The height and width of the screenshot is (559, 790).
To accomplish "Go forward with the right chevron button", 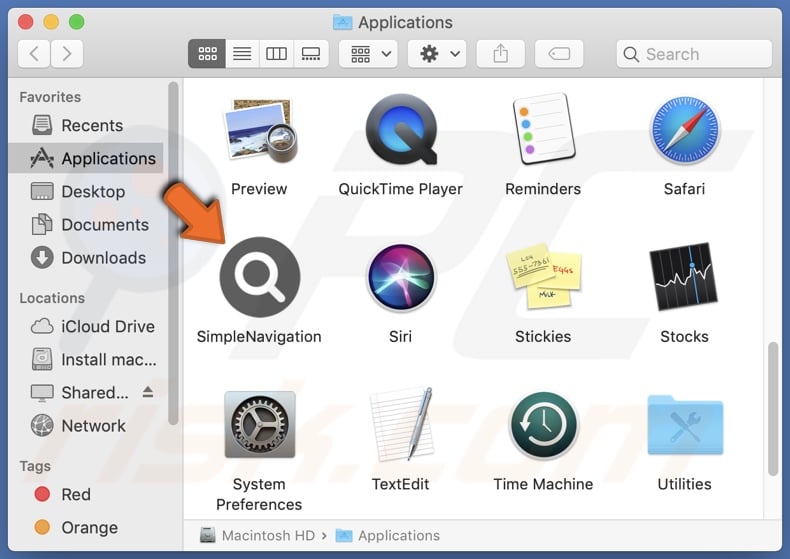I will tap(67, 53).
